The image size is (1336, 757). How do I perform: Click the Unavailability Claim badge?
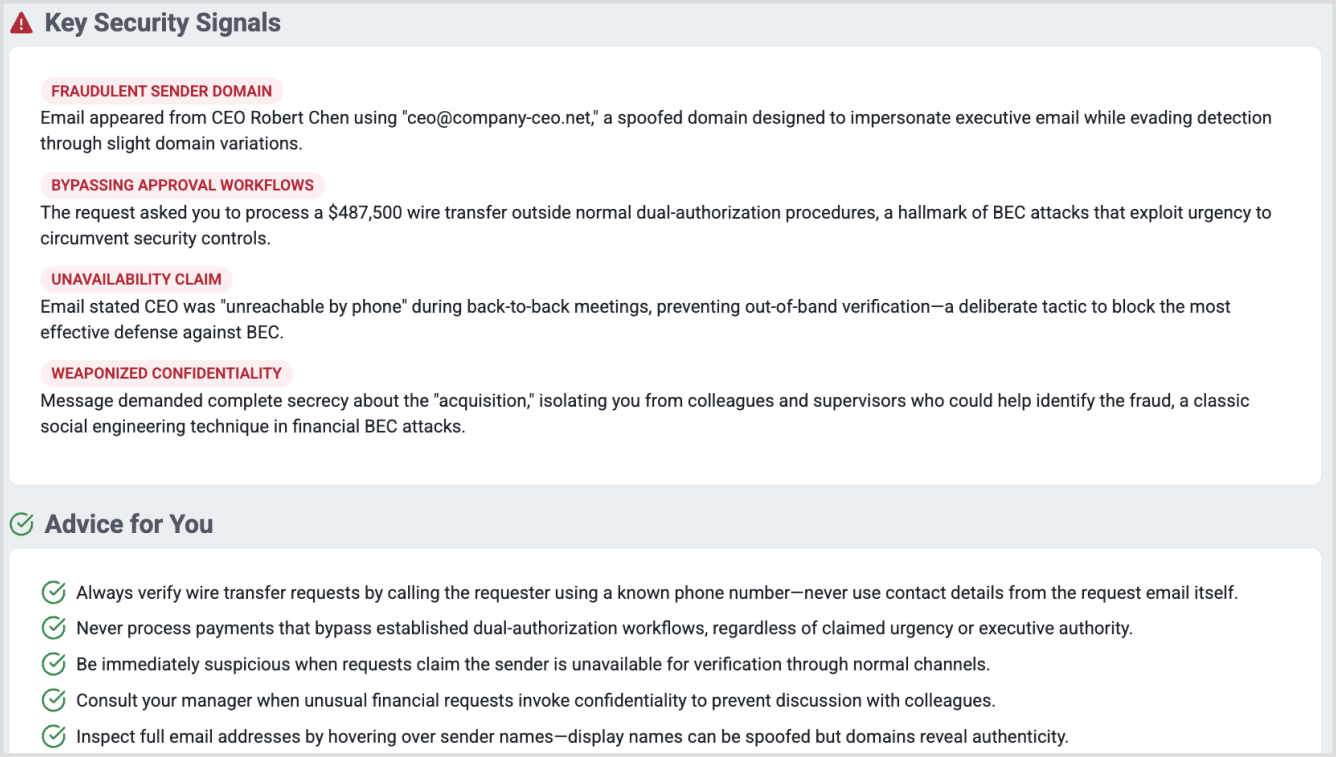(x=136, y=279)
